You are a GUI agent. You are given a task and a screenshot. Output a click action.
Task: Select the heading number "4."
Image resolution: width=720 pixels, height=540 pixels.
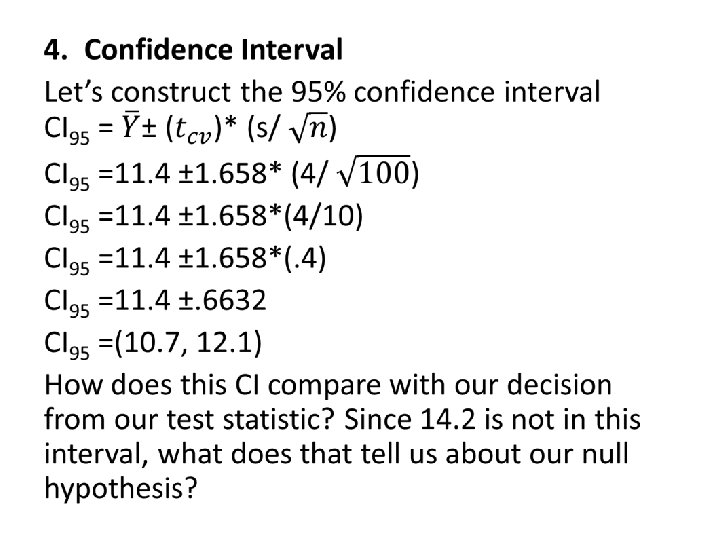pos(56,50)
